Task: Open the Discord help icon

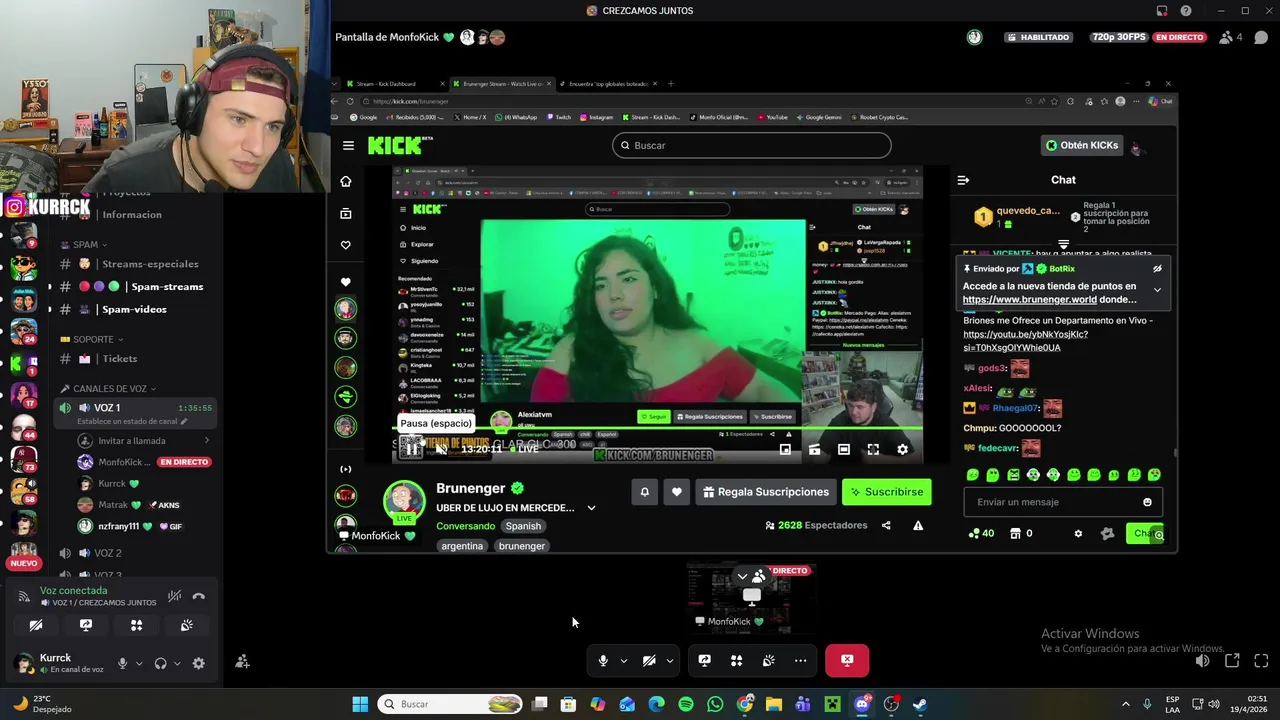Action: coord(1186,11)
